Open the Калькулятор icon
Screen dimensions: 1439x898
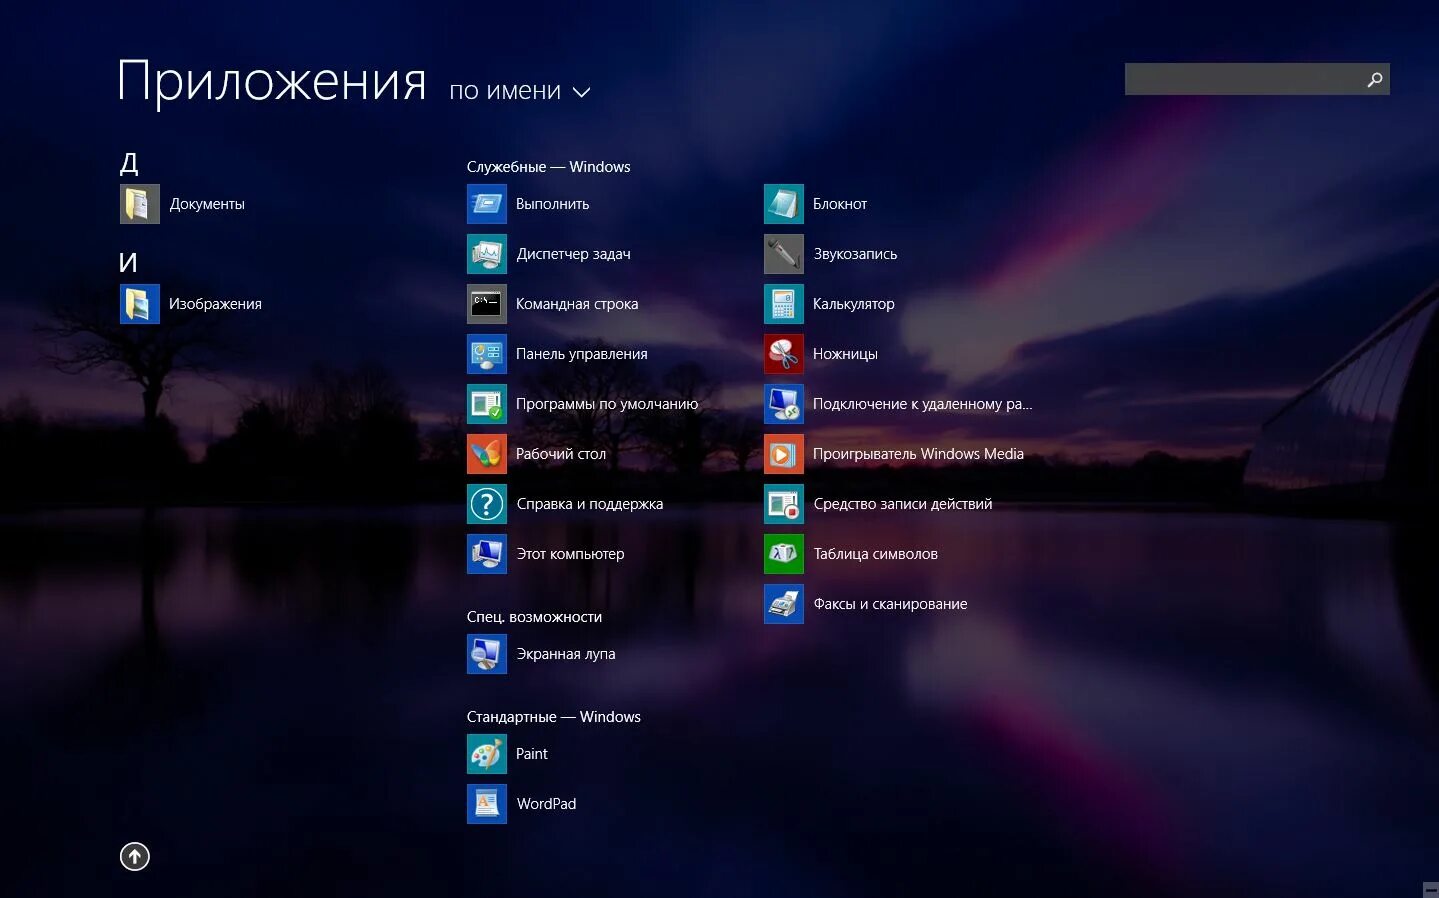click(784, 304)
